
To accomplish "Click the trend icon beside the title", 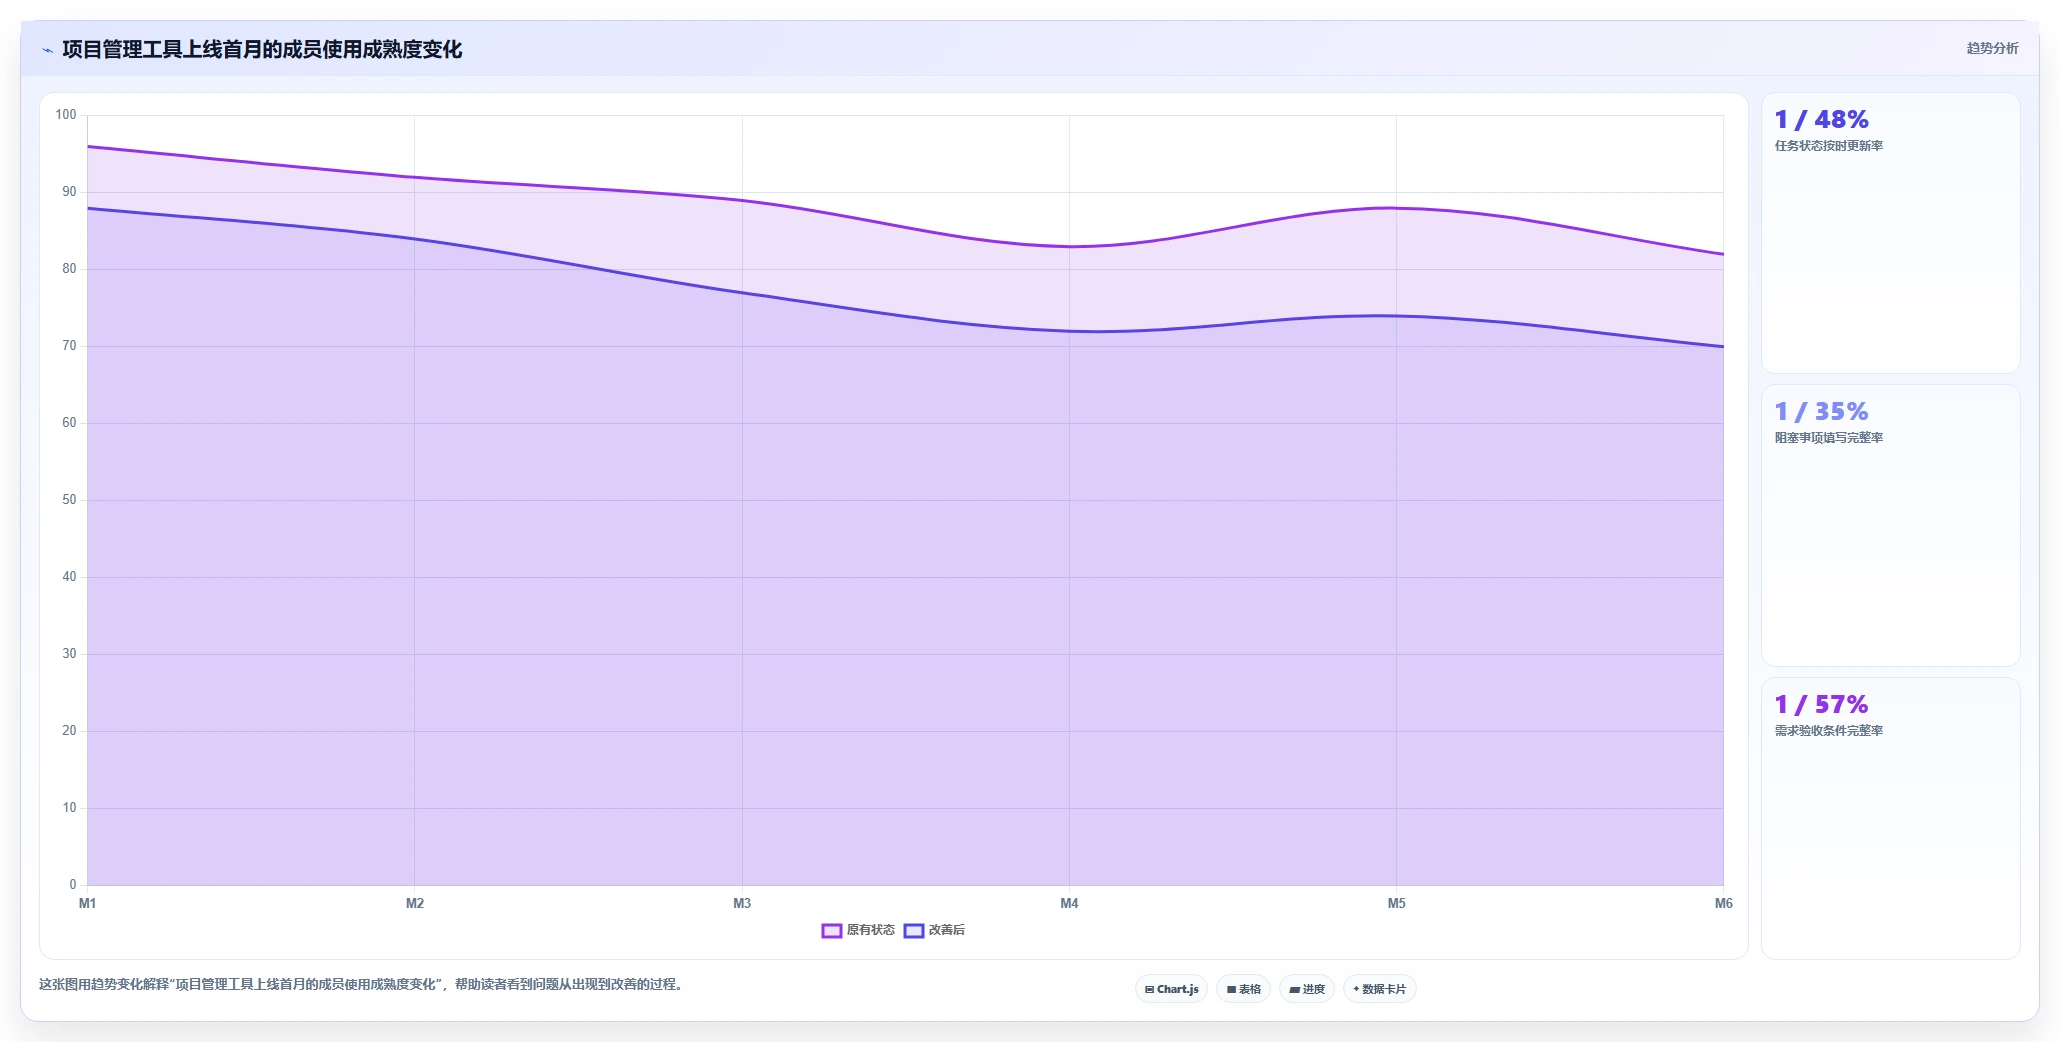I will point(47,50).
